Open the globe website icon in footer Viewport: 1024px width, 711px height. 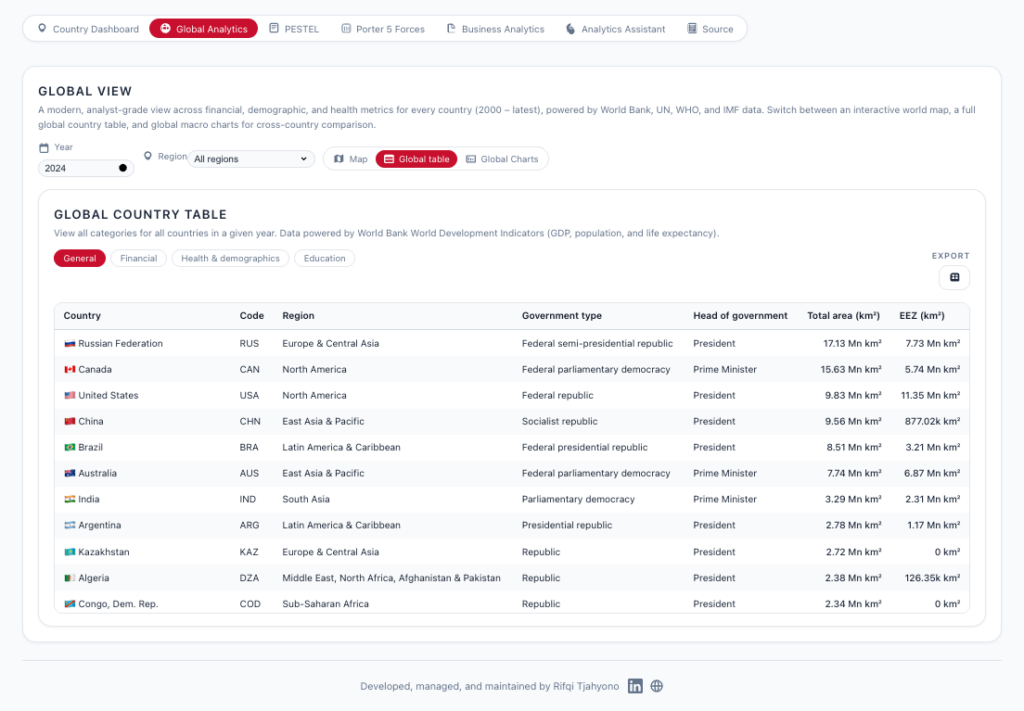pos(657,686)
